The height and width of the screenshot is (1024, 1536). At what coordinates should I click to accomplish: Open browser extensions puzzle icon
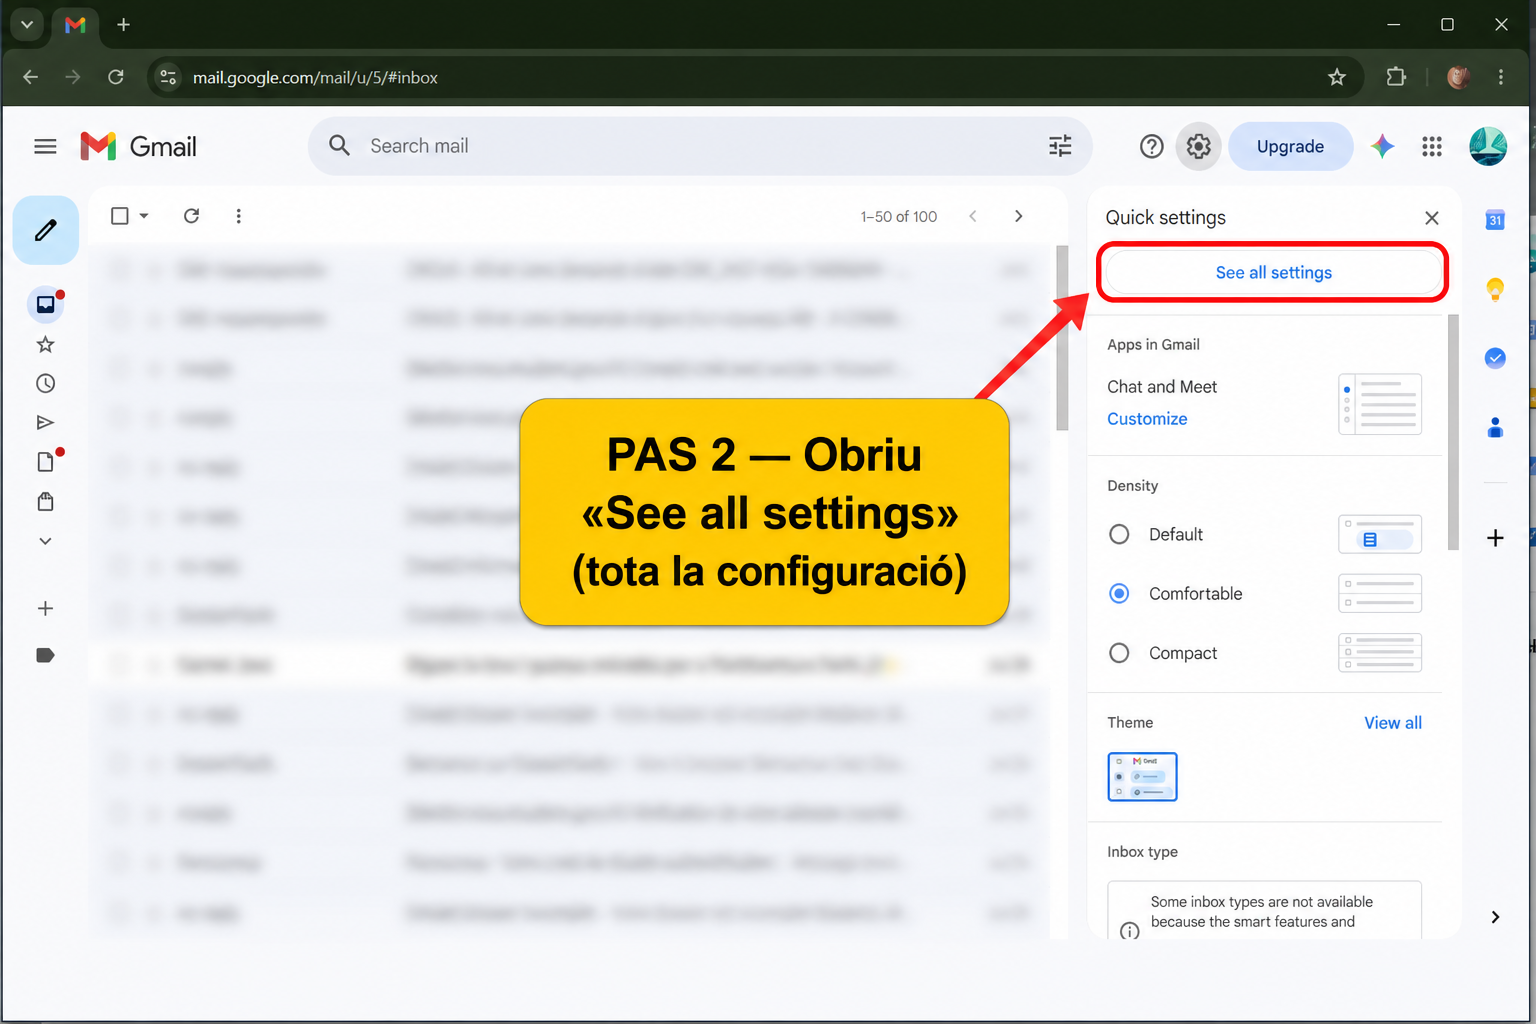click(x=1396, y=77)
